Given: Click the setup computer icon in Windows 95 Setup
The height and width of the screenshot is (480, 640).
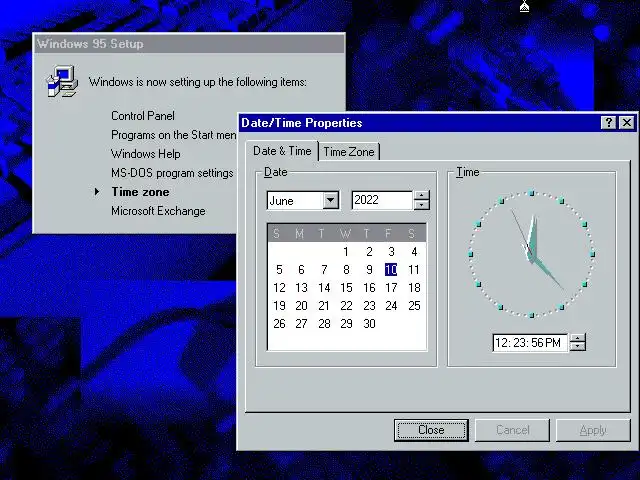Looking at the screenshot, I should (x=62, y=81).
